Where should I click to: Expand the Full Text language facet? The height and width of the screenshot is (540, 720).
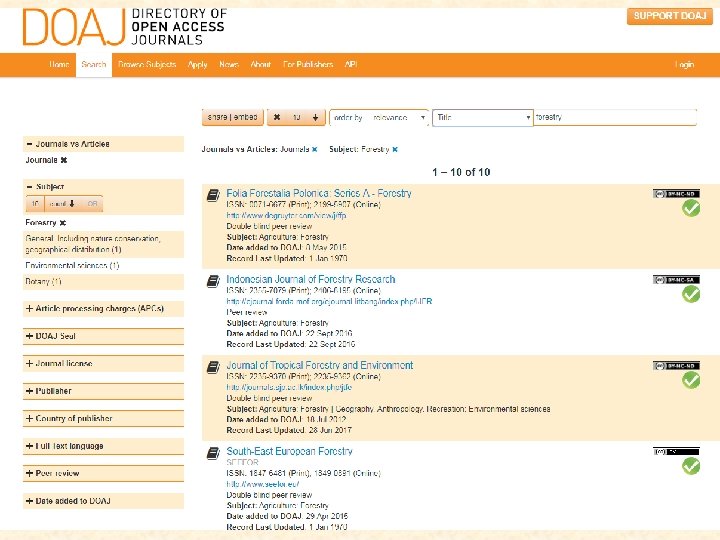[x=103, y=446]
